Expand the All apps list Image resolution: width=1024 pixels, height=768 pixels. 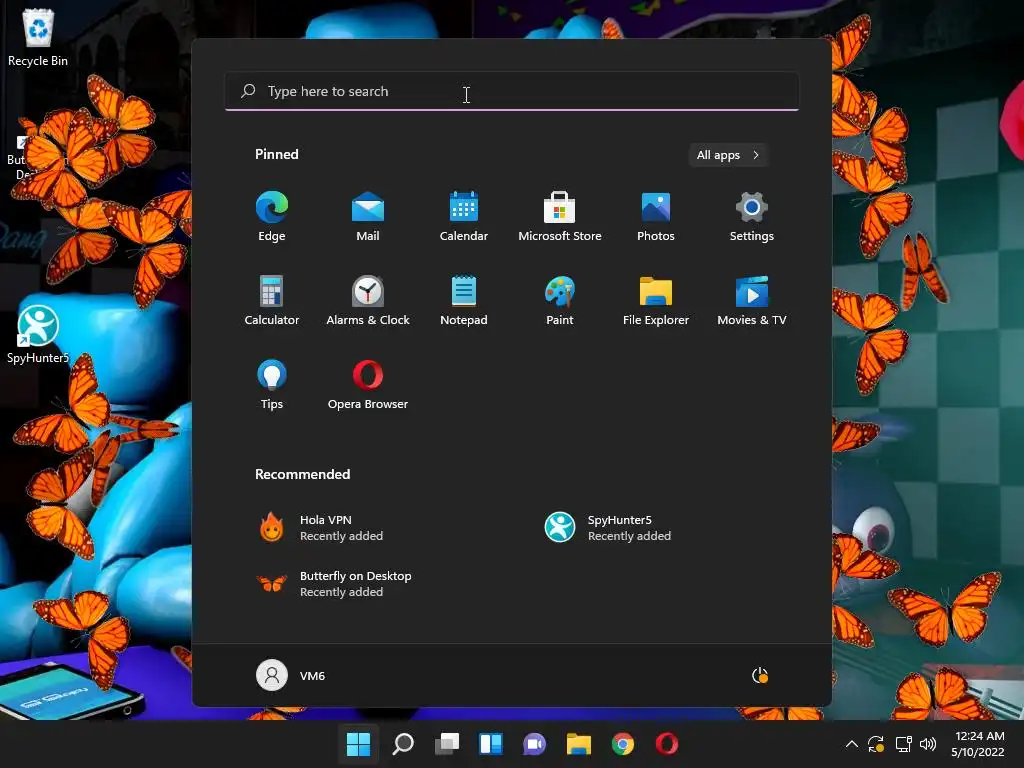pos(728,155)
